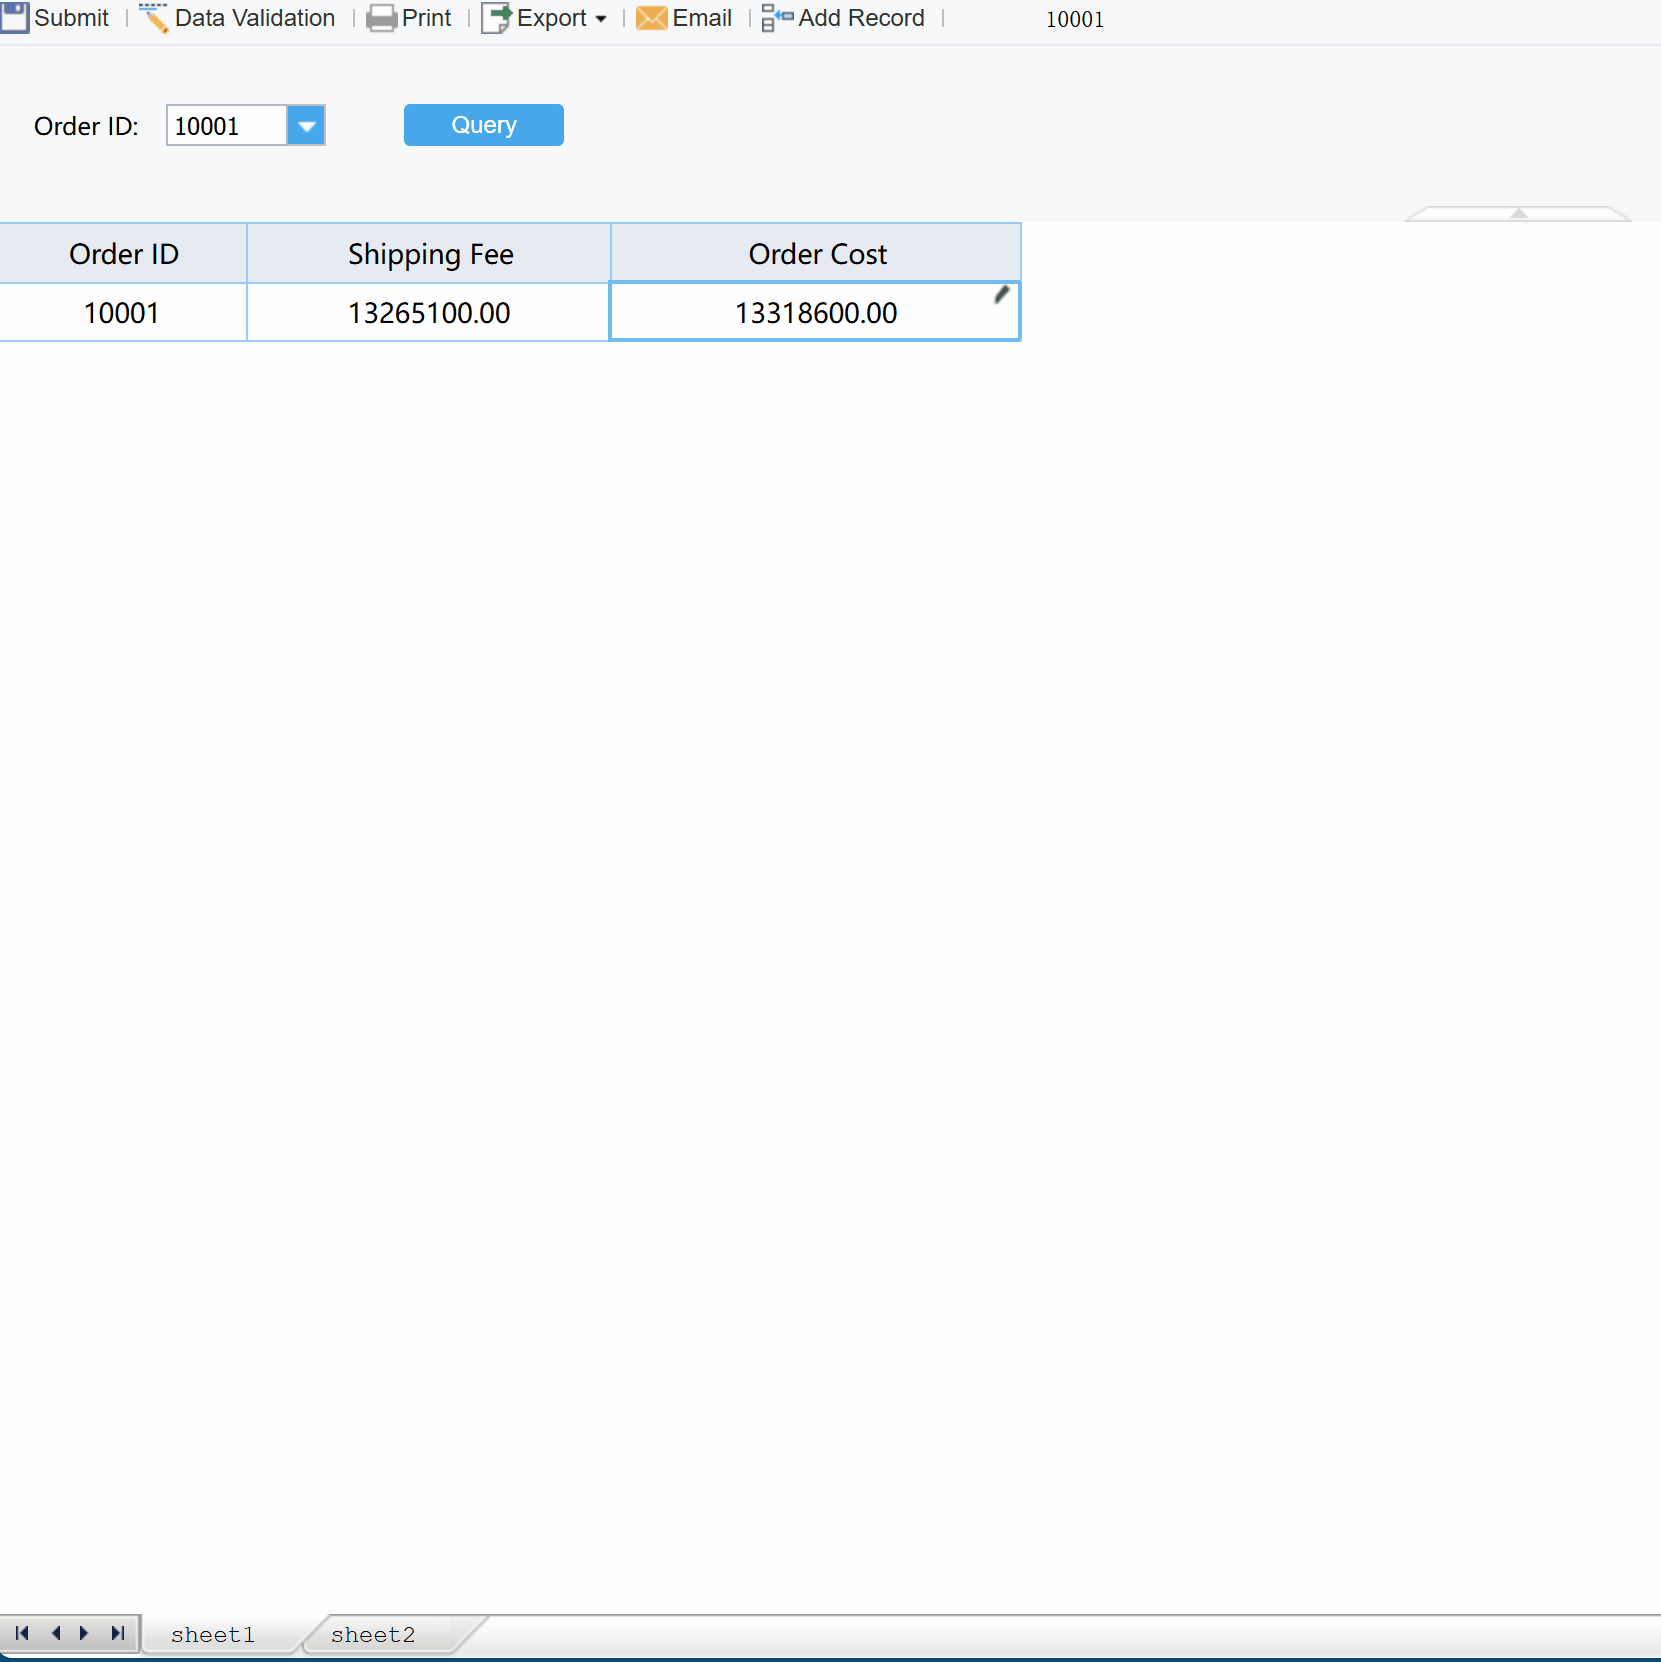Viewport: 1661px width, 1662px height.
Task: Jump to last sheet using navigation icon
Action: (117, 1633)
